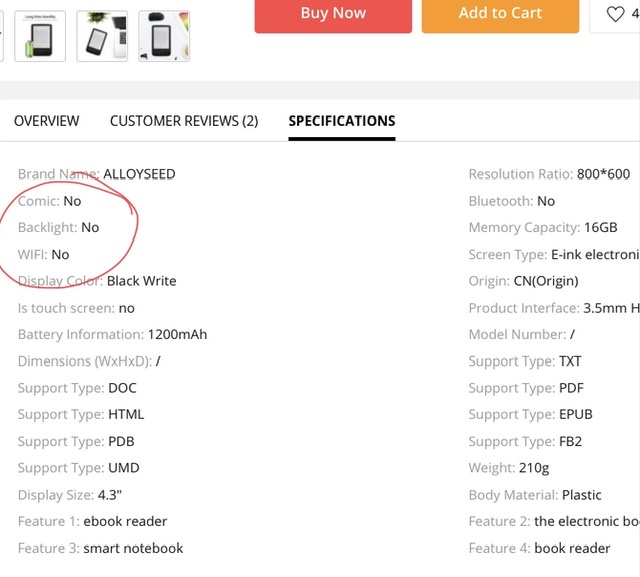This screenshot has width=640, height=577.
Task: Click the Resolution Ratio 800*600 value
Action: point(603,174)
